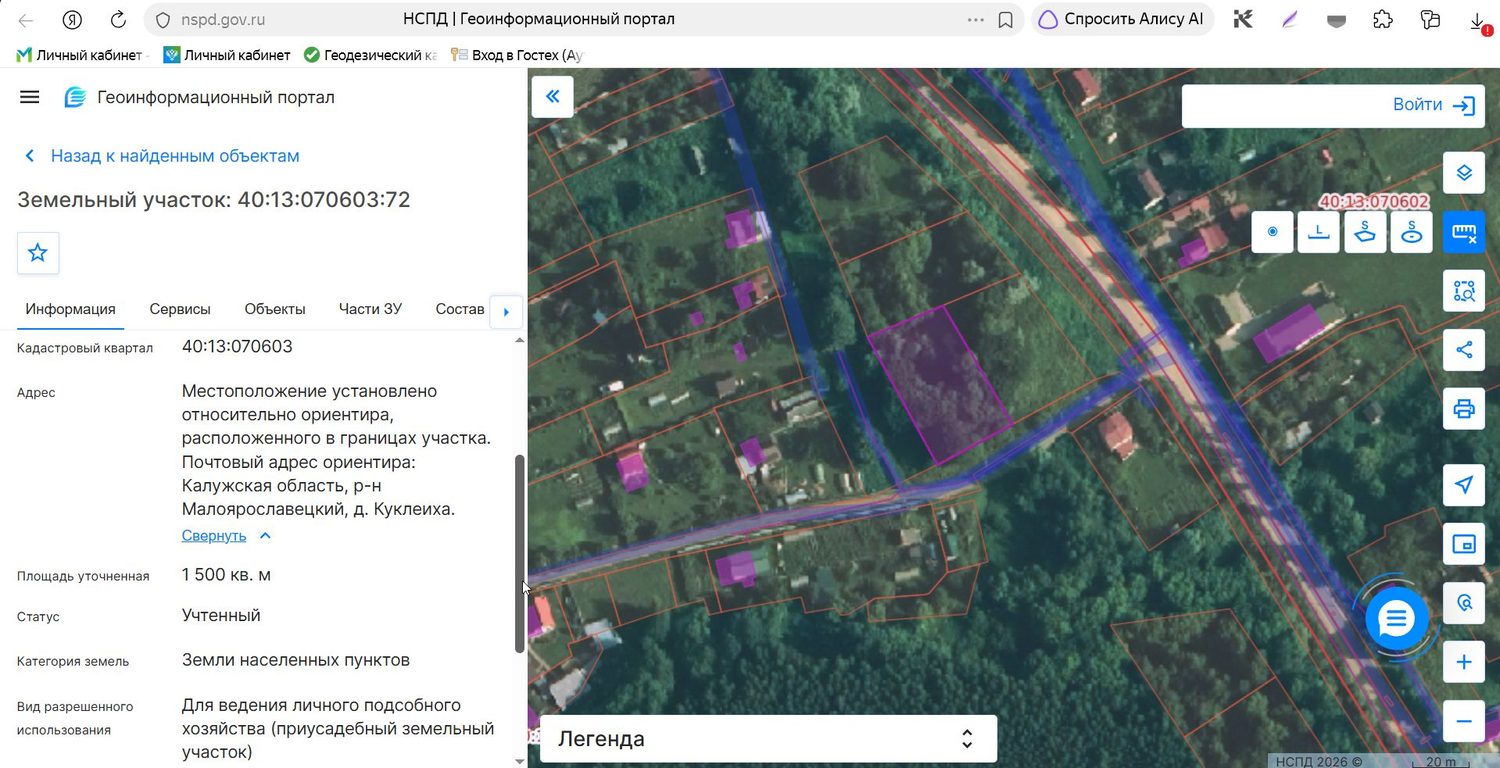1500x768 pixels.
Task: Zoom out with the minus button
Action: [1464, 721]
